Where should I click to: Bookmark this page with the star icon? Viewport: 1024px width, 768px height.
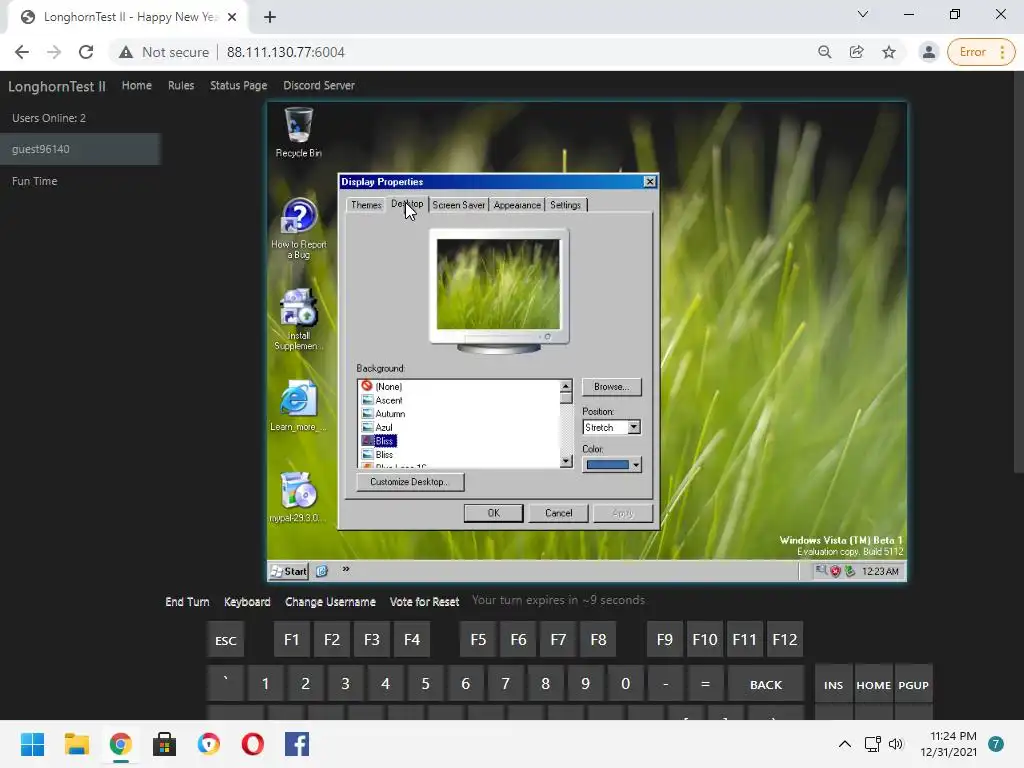tap(889, 52)
